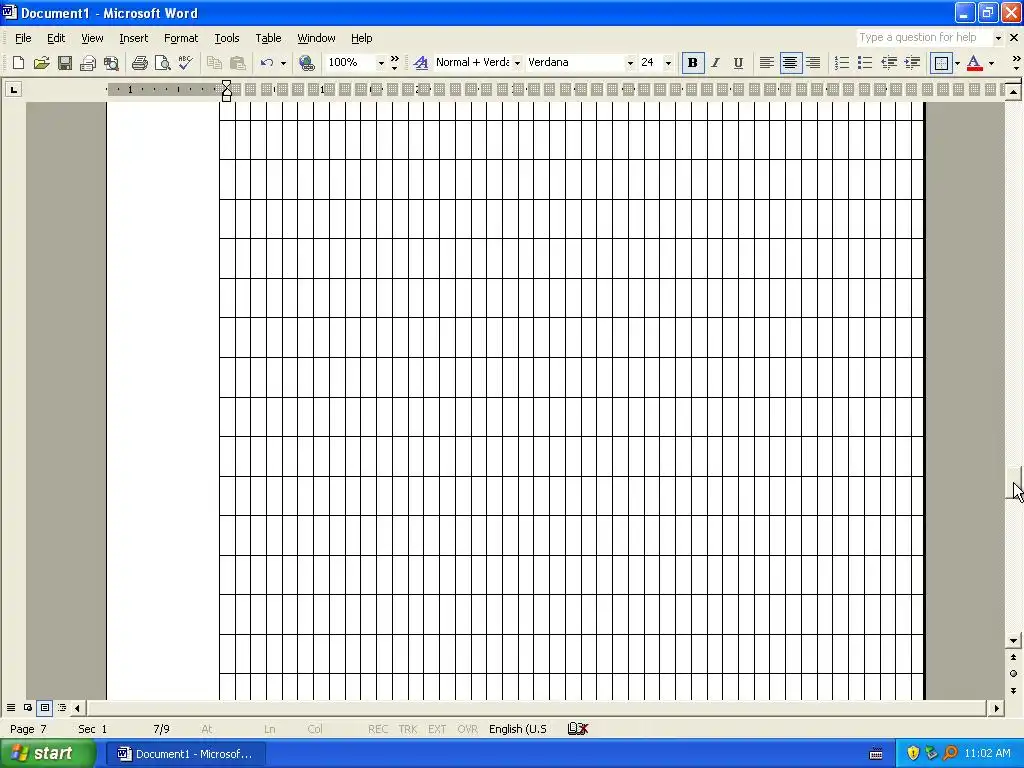Insert a hyperlink with the globe icon
1024x768 pixels.
click(306, 63)
